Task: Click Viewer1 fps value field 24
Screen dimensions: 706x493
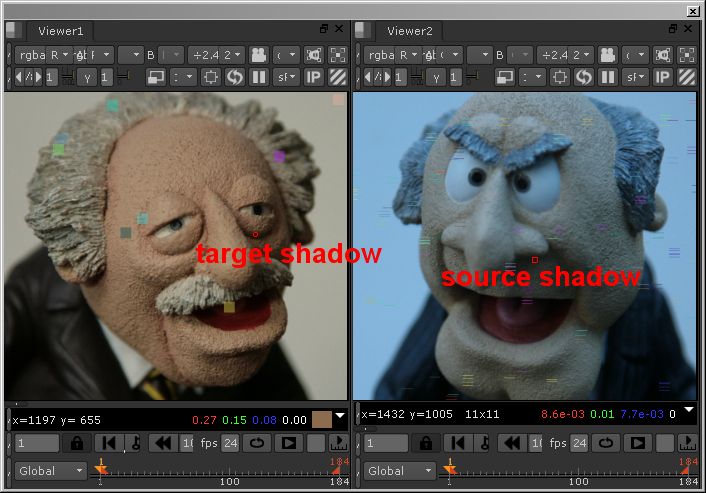Action: (x=231, y=443)
